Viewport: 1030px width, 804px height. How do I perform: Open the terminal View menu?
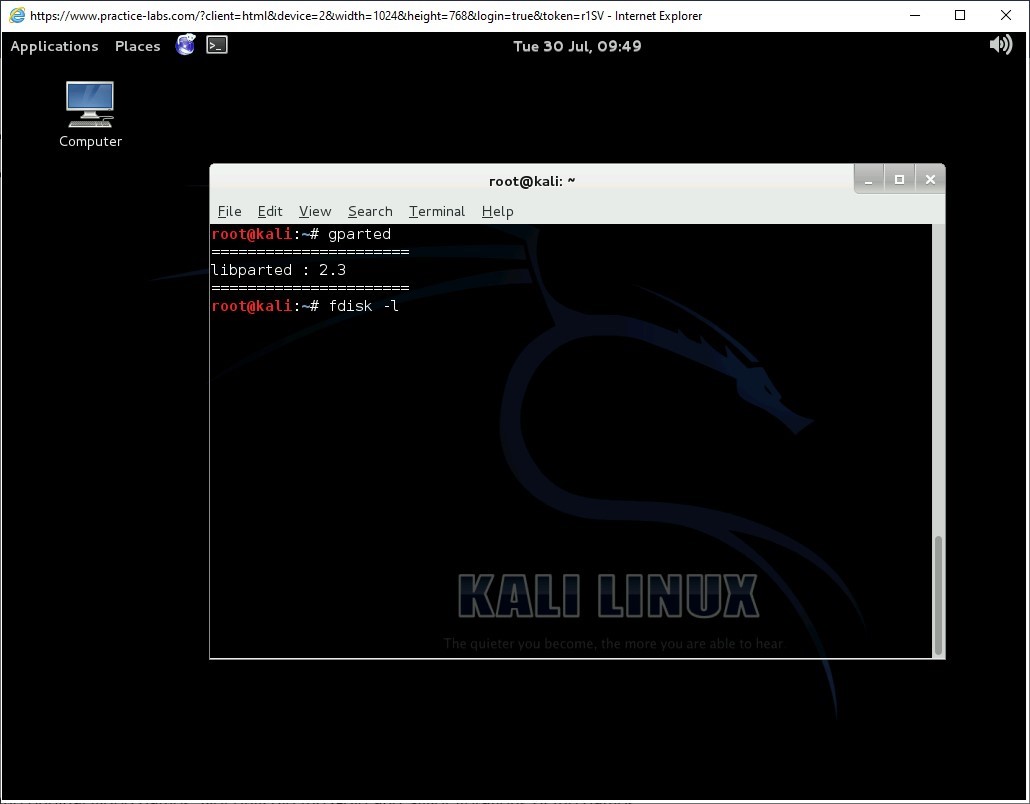[x=315, y=211]
